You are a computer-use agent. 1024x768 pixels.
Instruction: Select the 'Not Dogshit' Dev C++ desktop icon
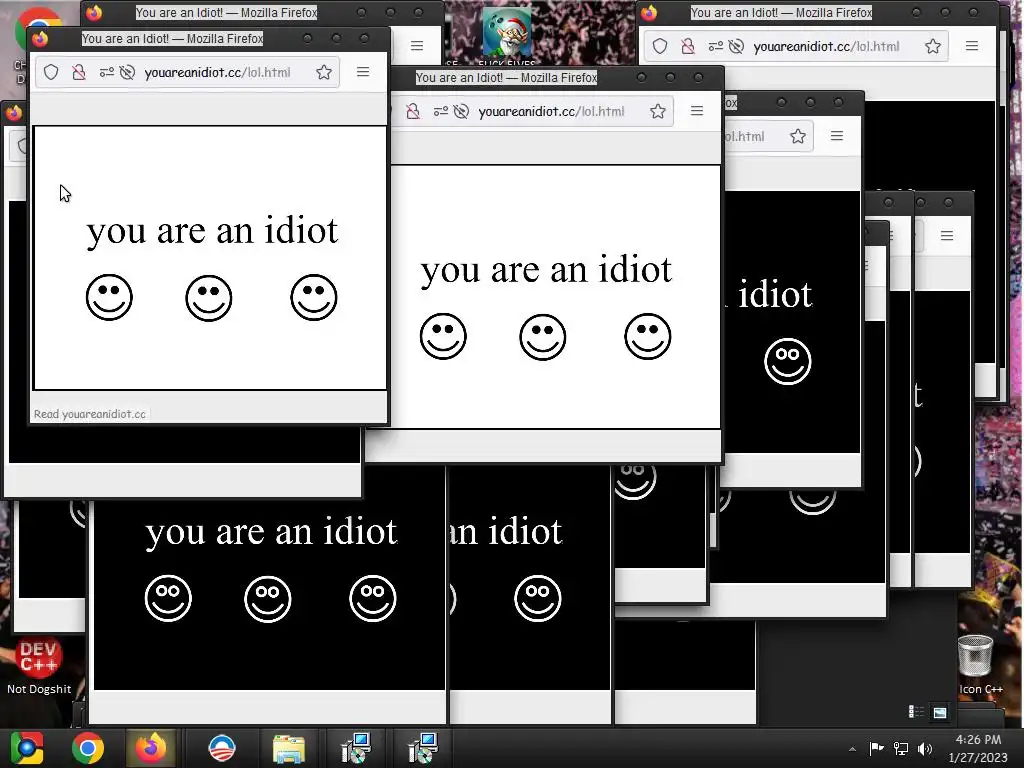point(39,667)
